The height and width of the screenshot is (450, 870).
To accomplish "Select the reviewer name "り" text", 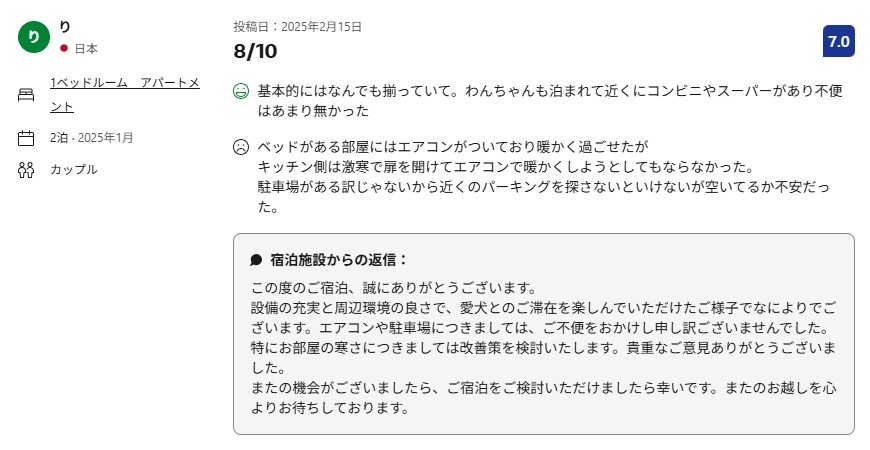I will (65, 26).
